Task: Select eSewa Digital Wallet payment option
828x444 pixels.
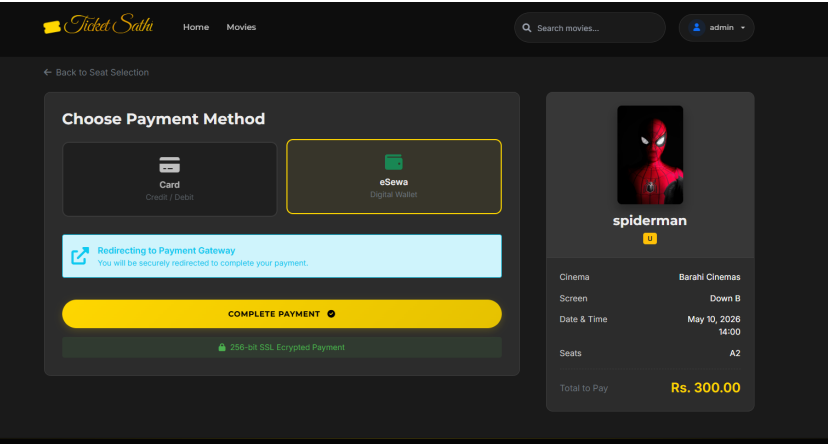Action: point(393,176)
